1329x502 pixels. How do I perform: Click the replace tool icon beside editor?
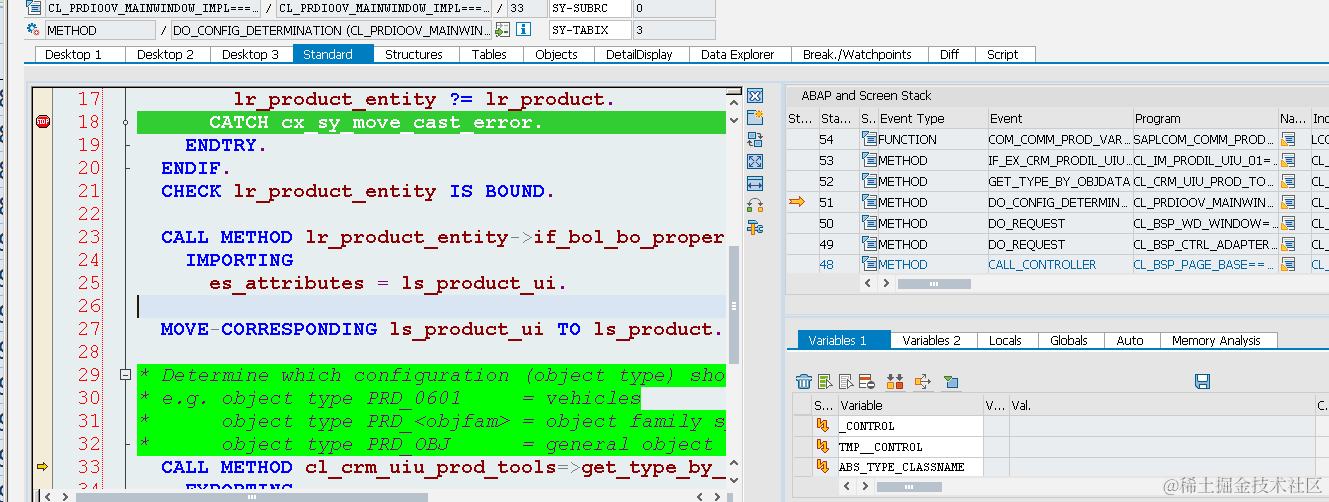click(755, 140)
